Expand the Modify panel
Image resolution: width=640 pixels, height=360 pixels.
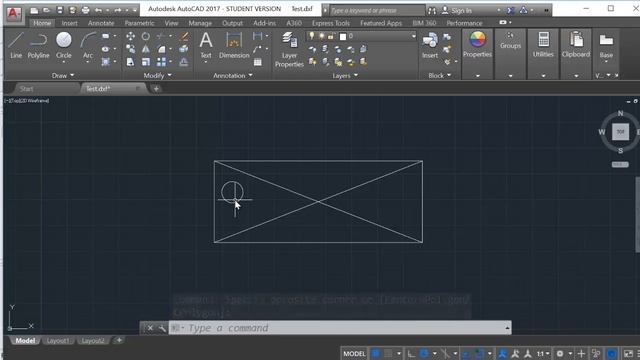(x=158, y=76)
